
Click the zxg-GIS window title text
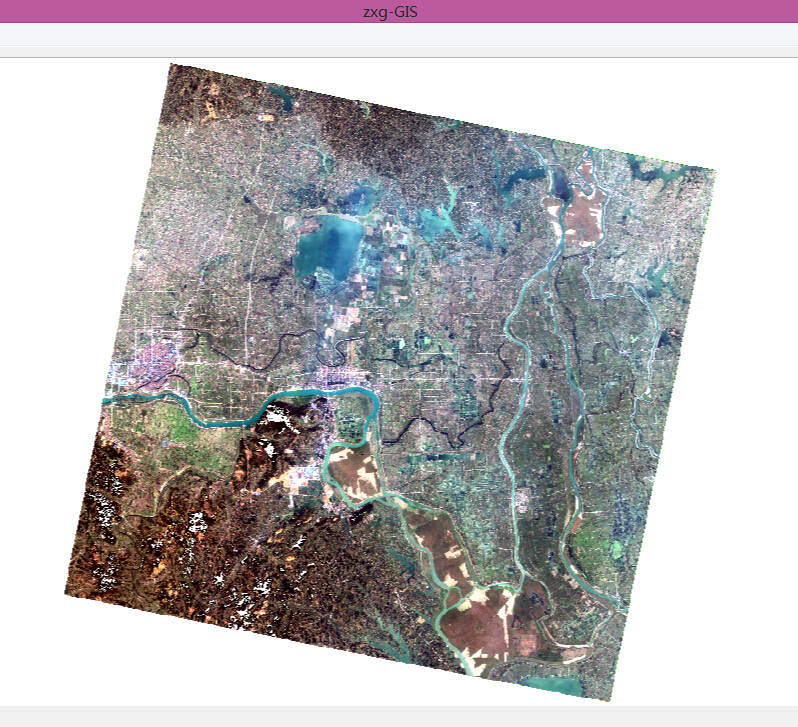390,11
